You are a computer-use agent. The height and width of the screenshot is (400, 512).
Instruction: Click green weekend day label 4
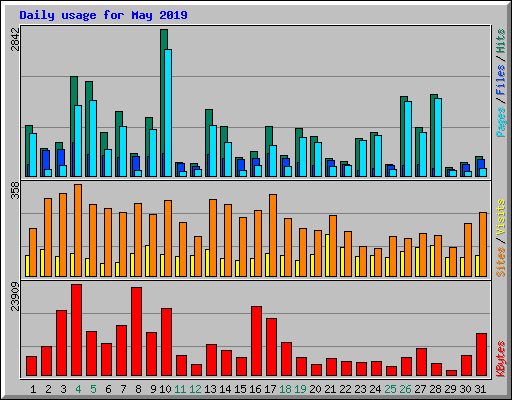coord(78,389)
